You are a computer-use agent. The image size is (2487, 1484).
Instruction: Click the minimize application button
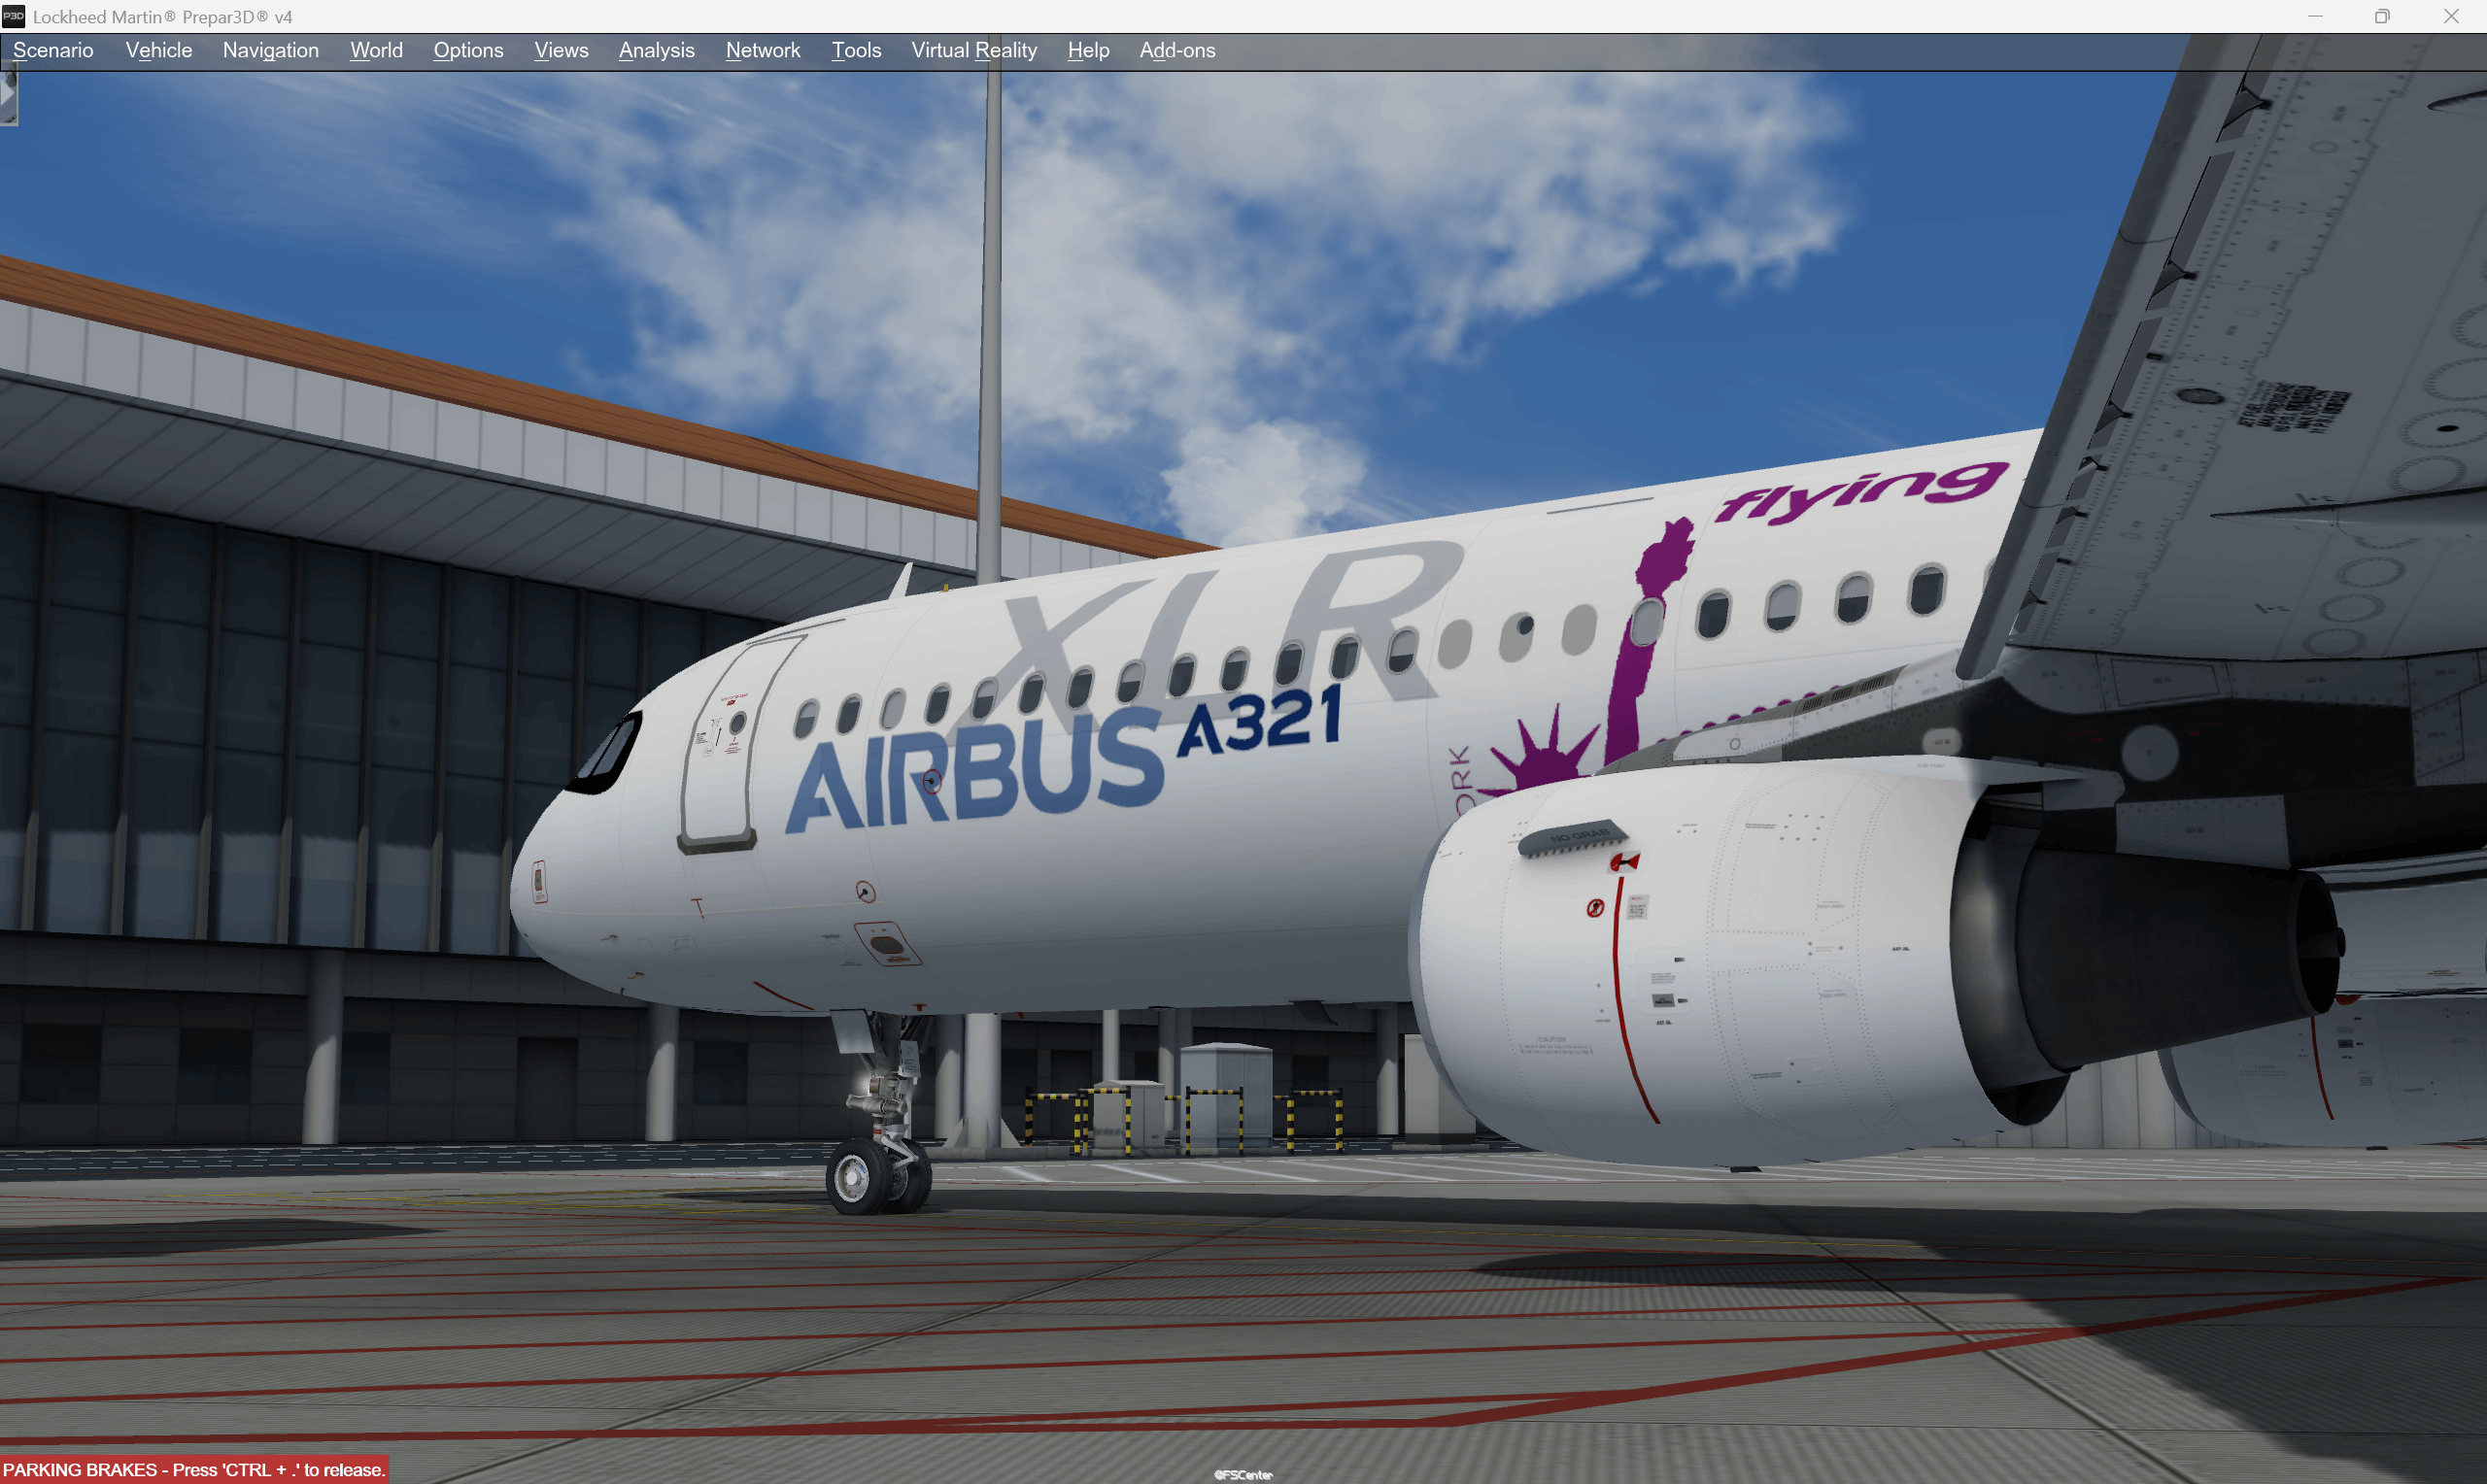coord(2316,16)
